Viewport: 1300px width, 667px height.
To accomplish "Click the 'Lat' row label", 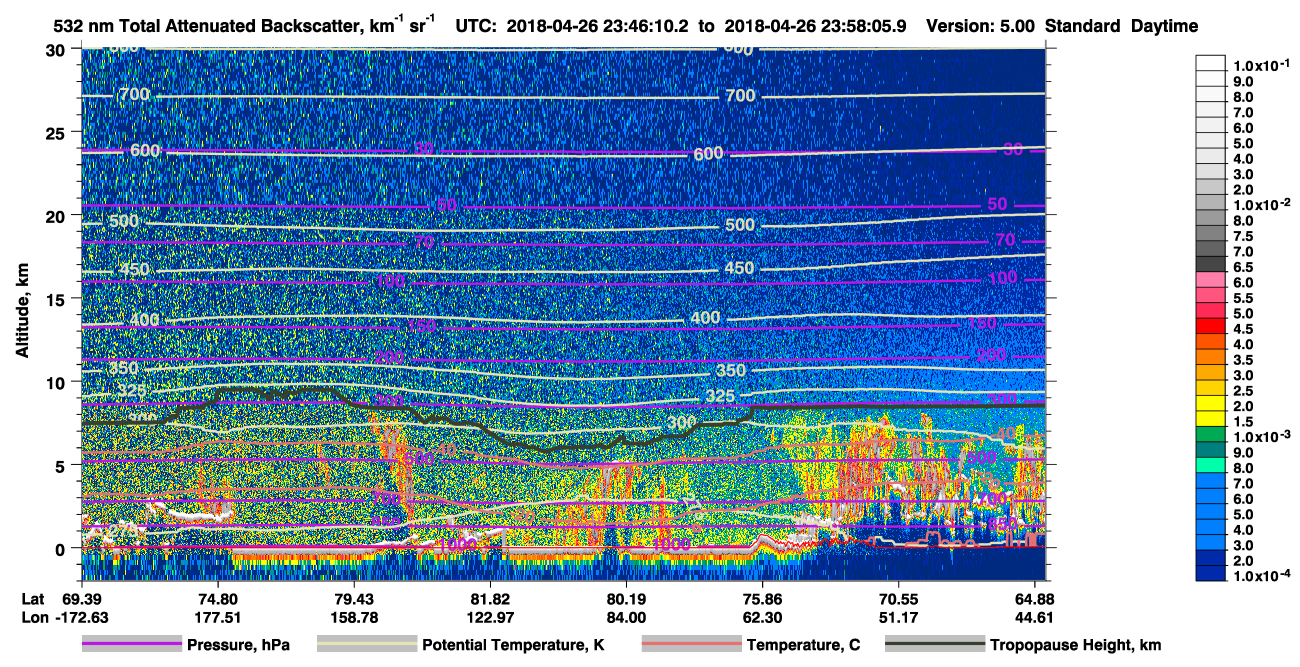I will tap(33, 598).
